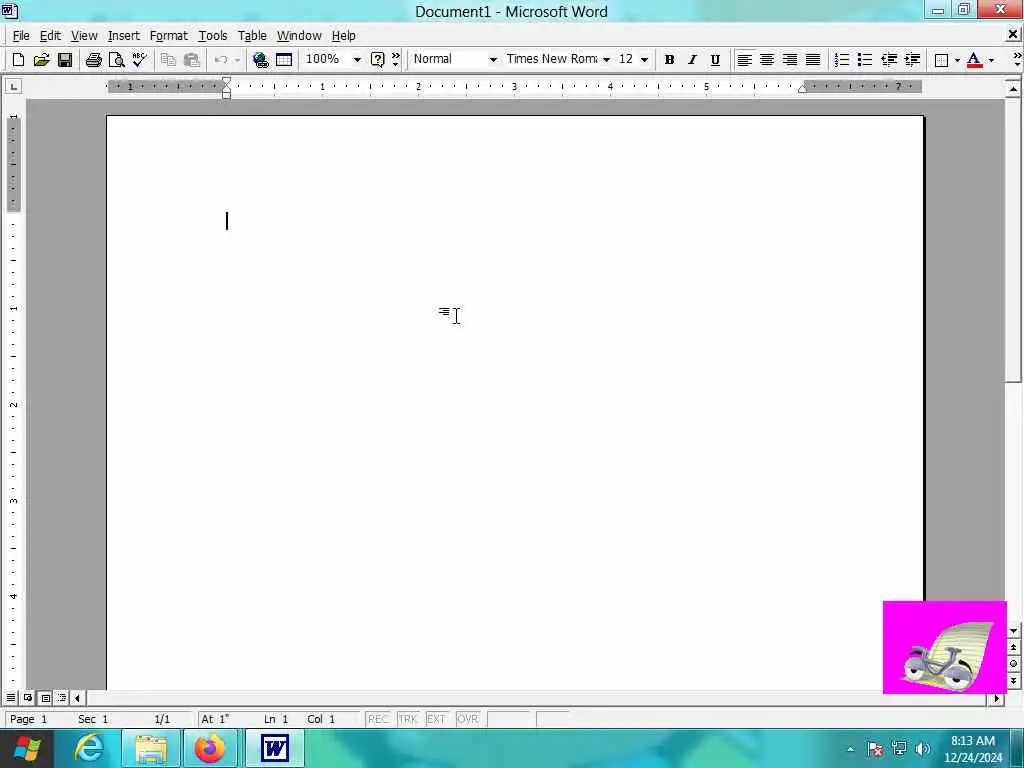Image resolution: width=1024 pixels, height=768 pixels.
Task: Open Print Preview
Action: 116,60
